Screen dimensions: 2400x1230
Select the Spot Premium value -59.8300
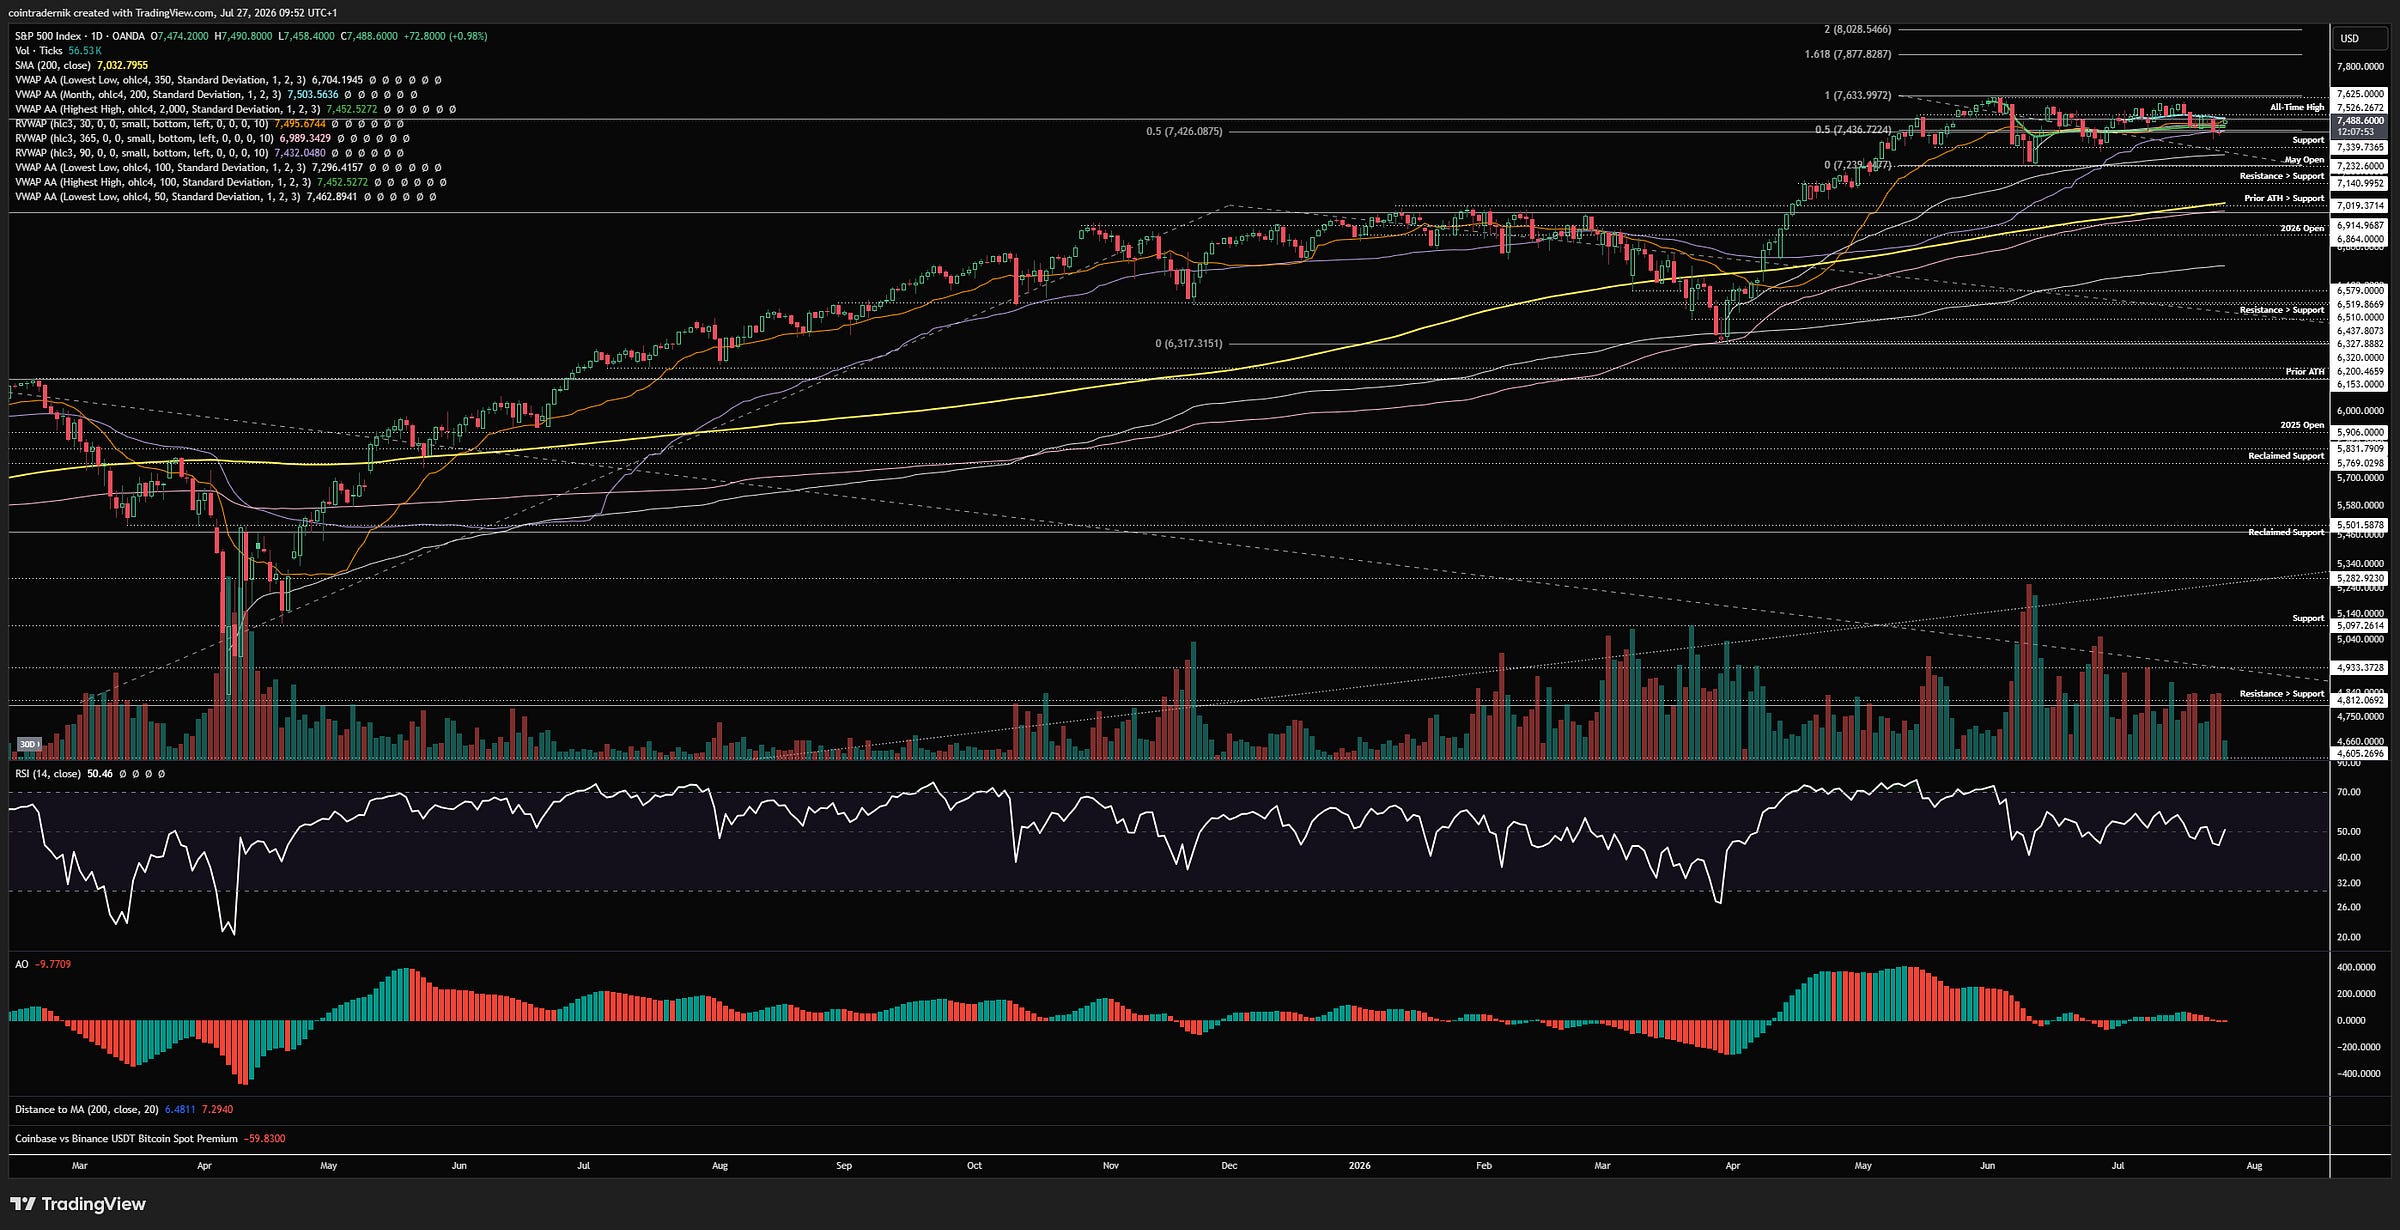tap(265, 1139)
